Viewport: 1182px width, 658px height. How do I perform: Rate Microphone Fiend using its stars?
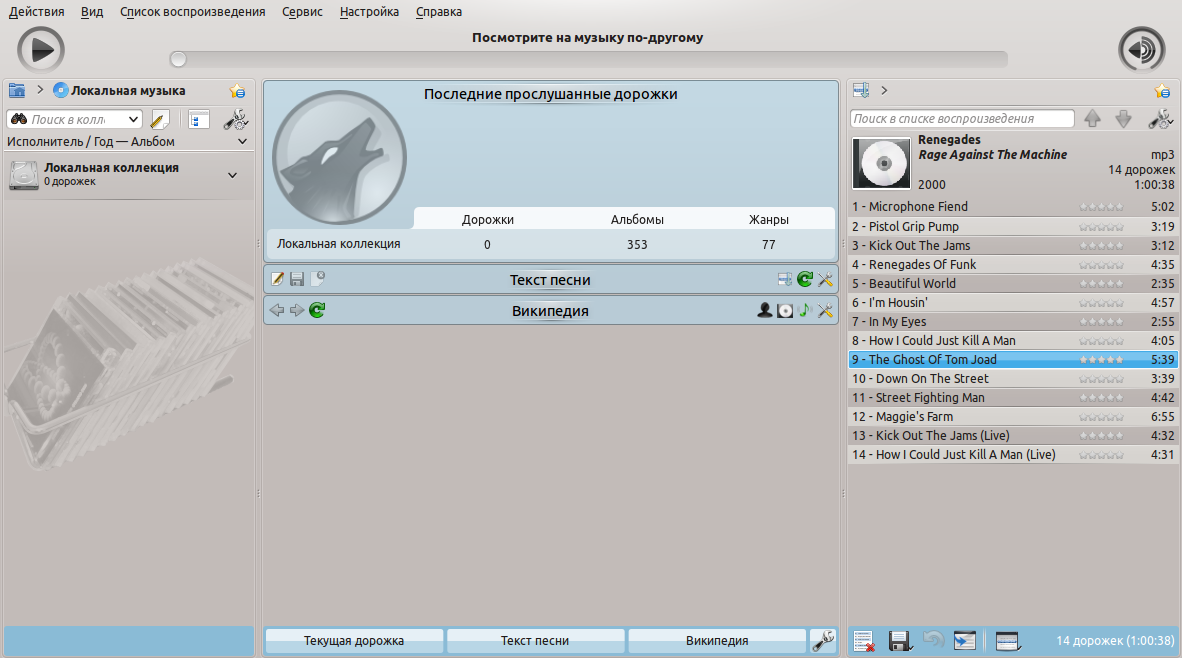[x=1101, y=207]
